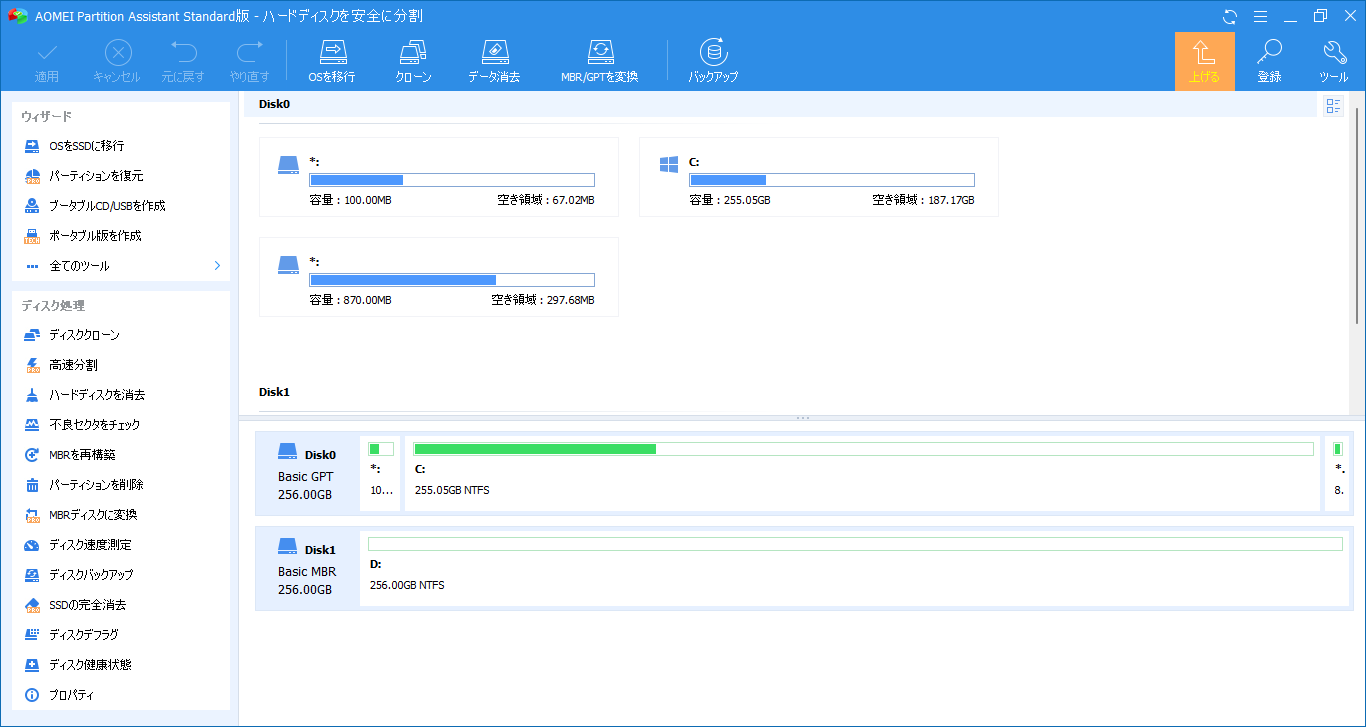The height and width of the screenshot is (727, 1366).
Task: Click the 元に戻す undo icon
Action: [x=183, y=61]
